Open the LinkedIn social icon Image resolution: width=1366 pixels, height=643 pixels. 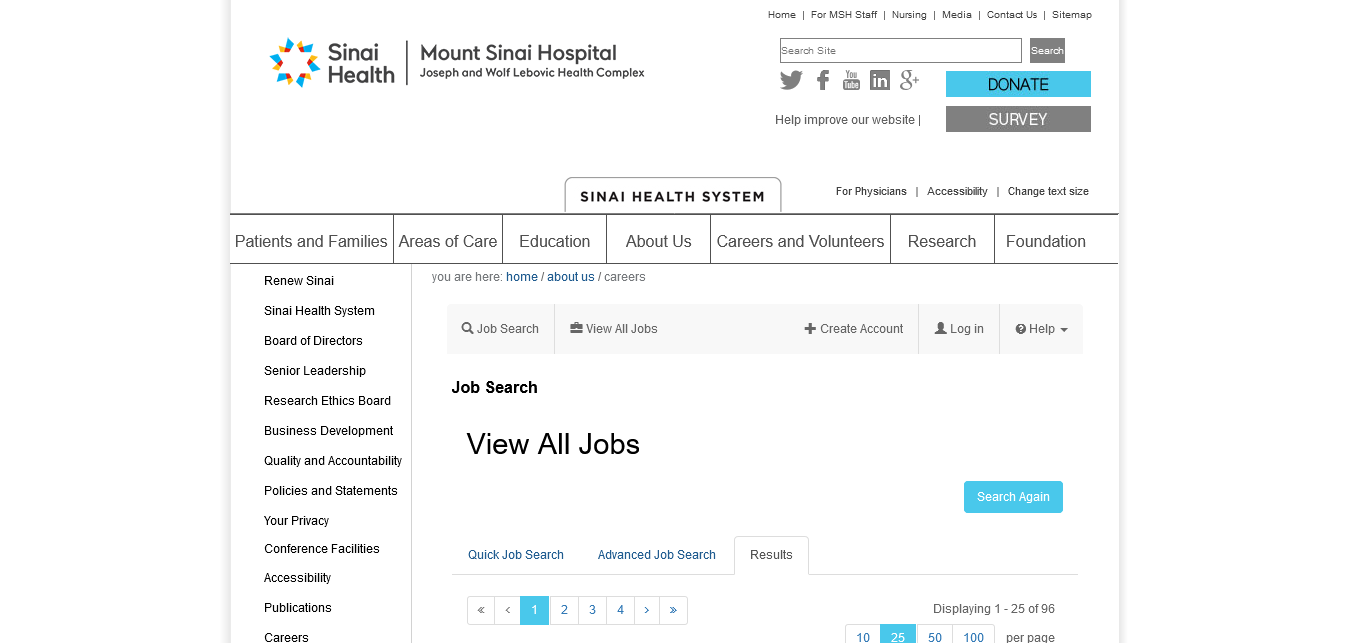pos(880,81)
